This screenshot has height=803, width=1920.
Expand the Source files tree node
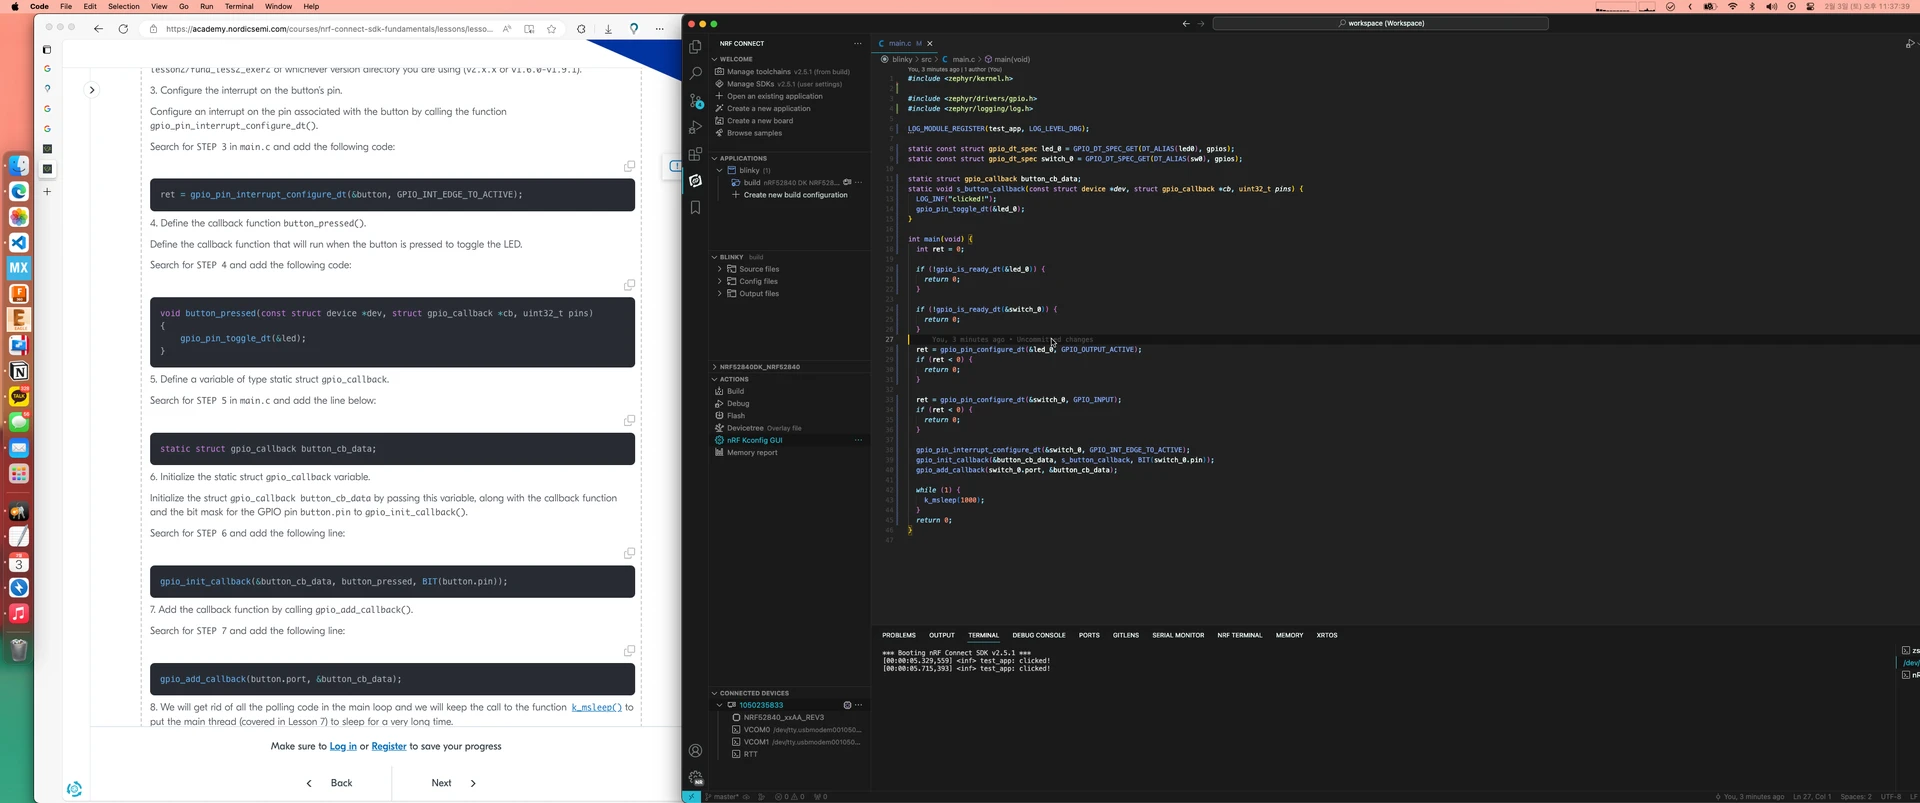pos(758,269)
